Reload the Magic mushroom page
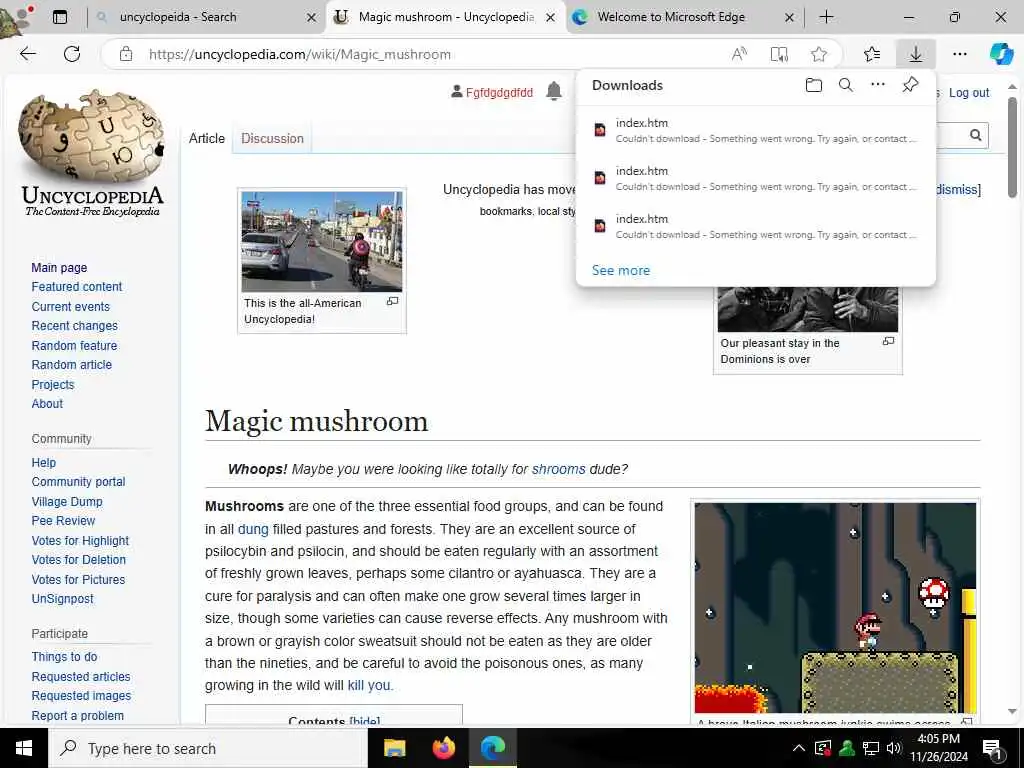 coord(72,54)
